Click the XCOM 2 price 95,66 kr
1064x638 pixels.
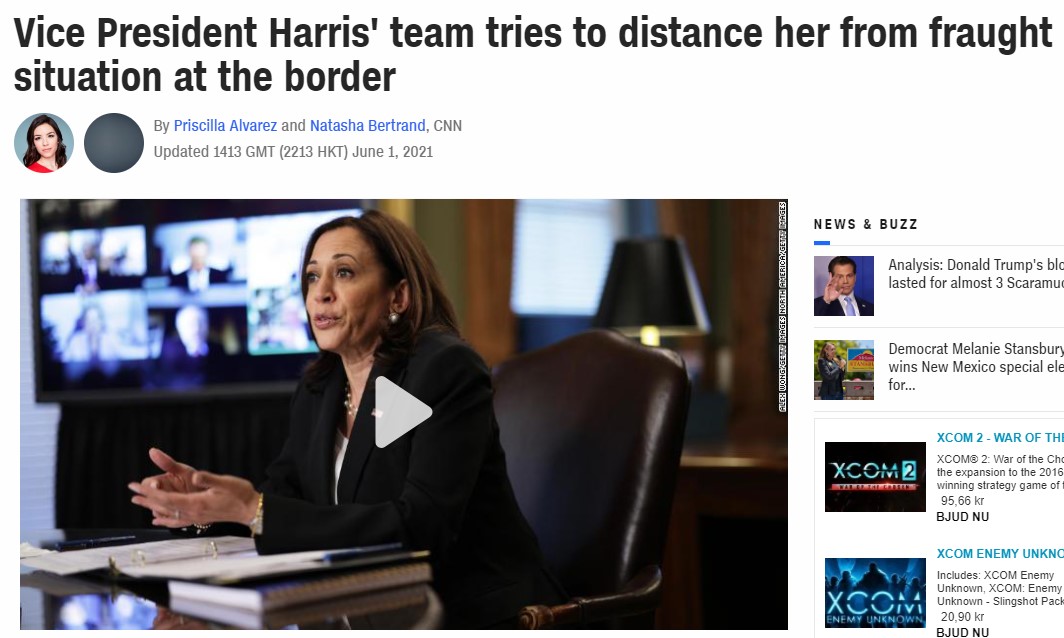(x=962, y=501)
